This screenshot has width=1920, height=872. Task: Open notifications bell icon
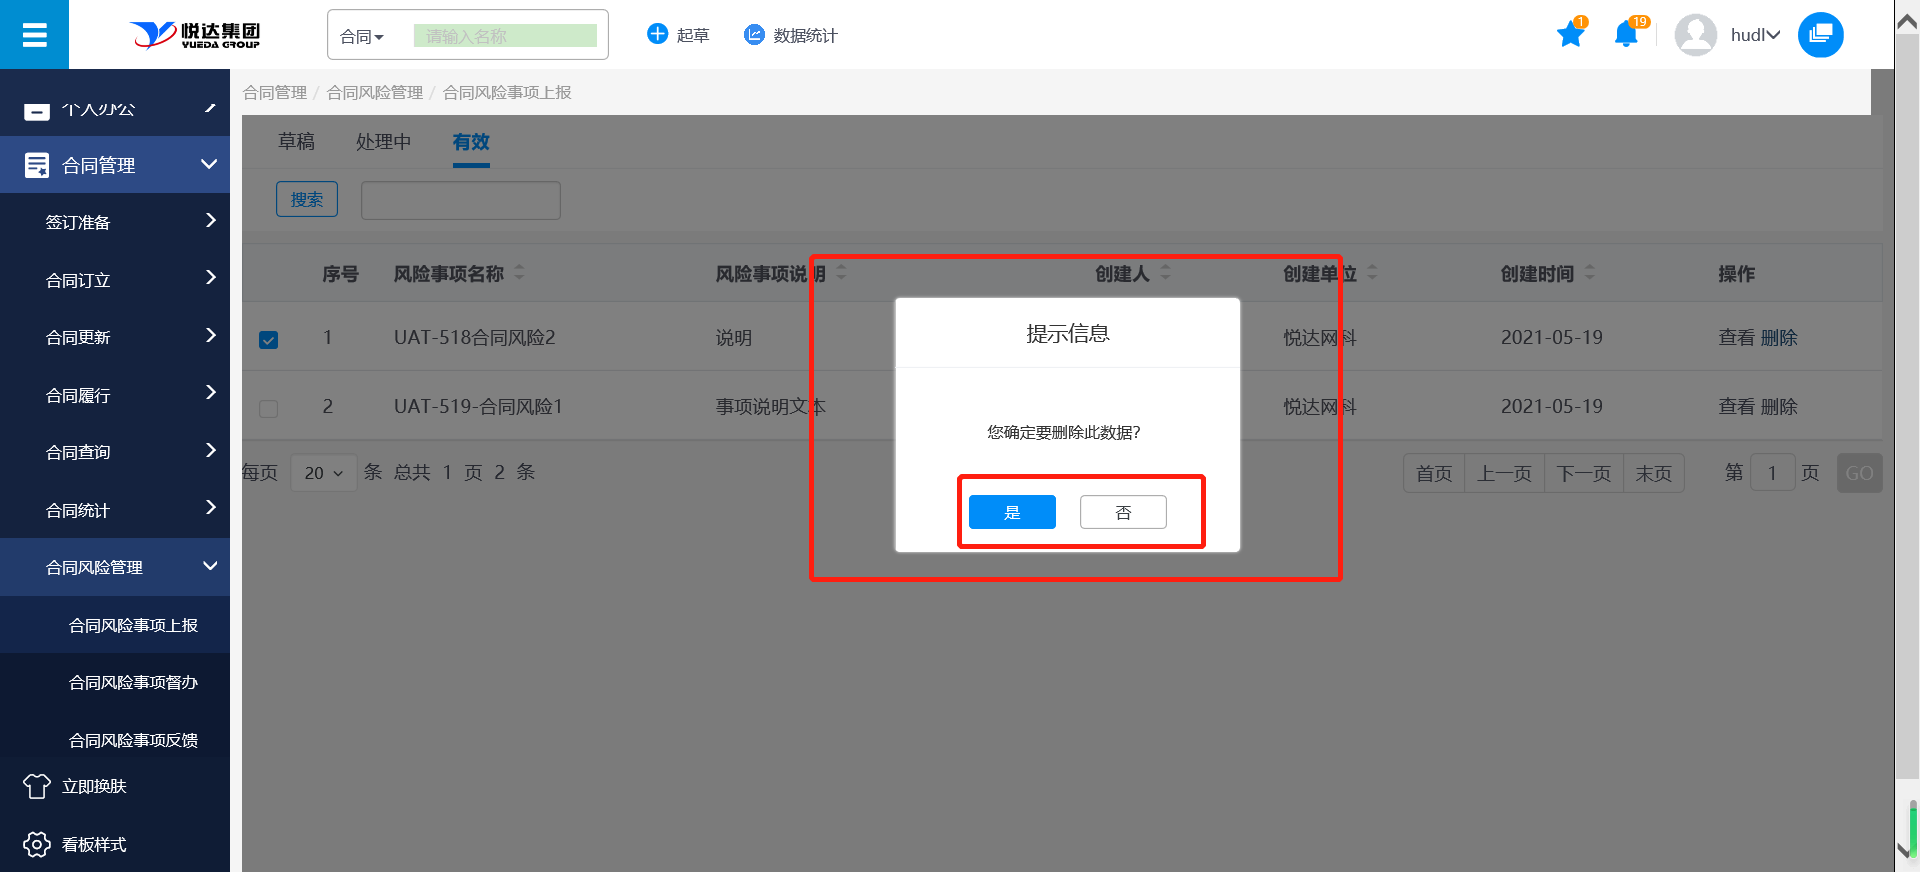point(1626,35)
